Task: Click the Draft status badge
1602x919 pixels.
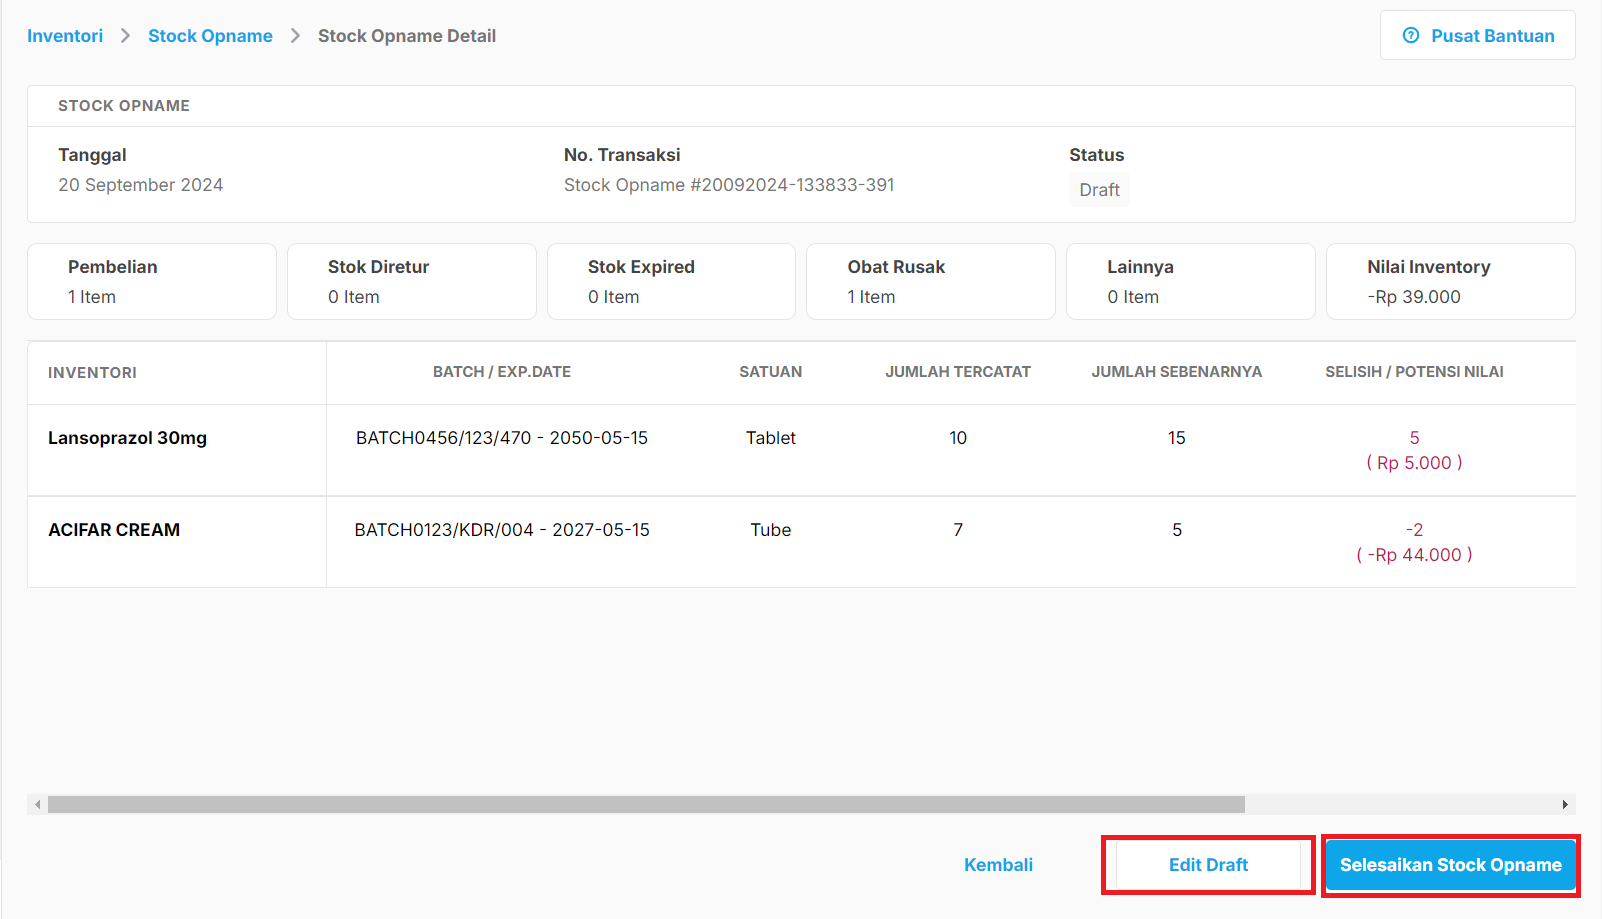Action: (1099, 190)
